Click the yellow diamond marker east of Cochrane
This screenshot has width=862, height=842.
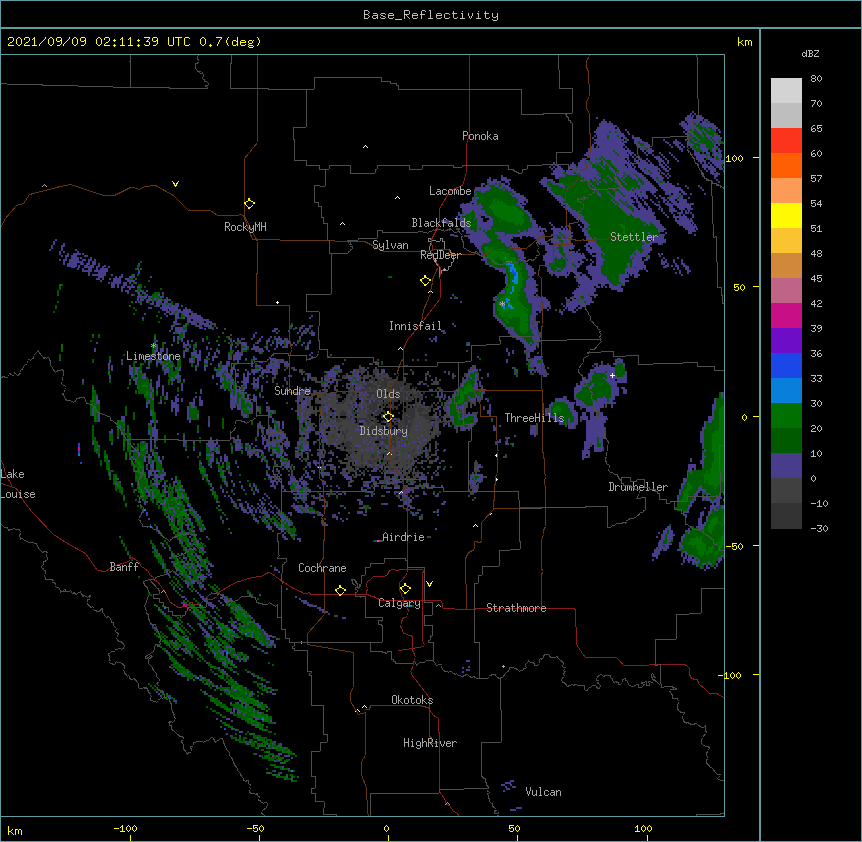340,590
